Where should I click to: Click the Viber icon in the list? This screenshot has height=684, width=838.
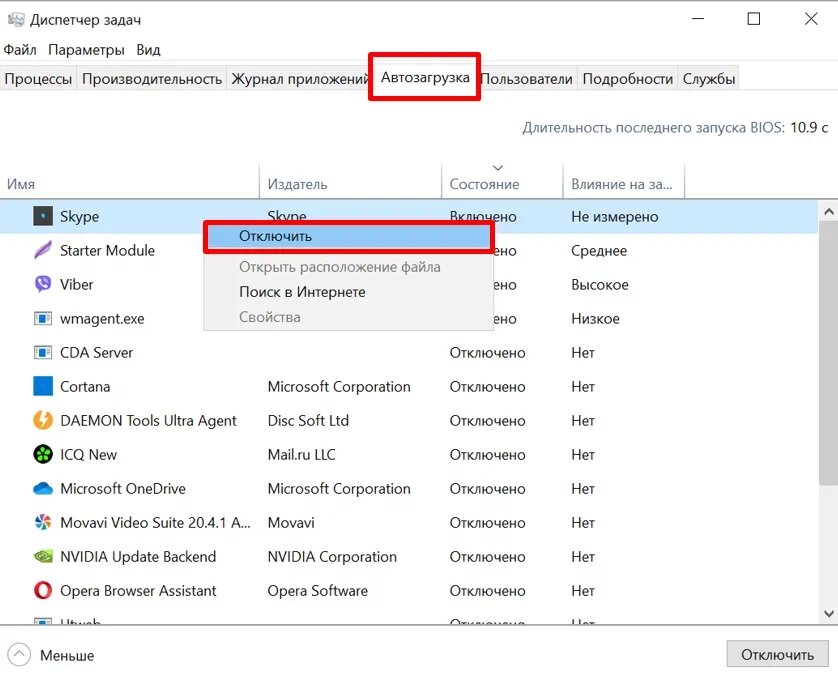point(43,284)
